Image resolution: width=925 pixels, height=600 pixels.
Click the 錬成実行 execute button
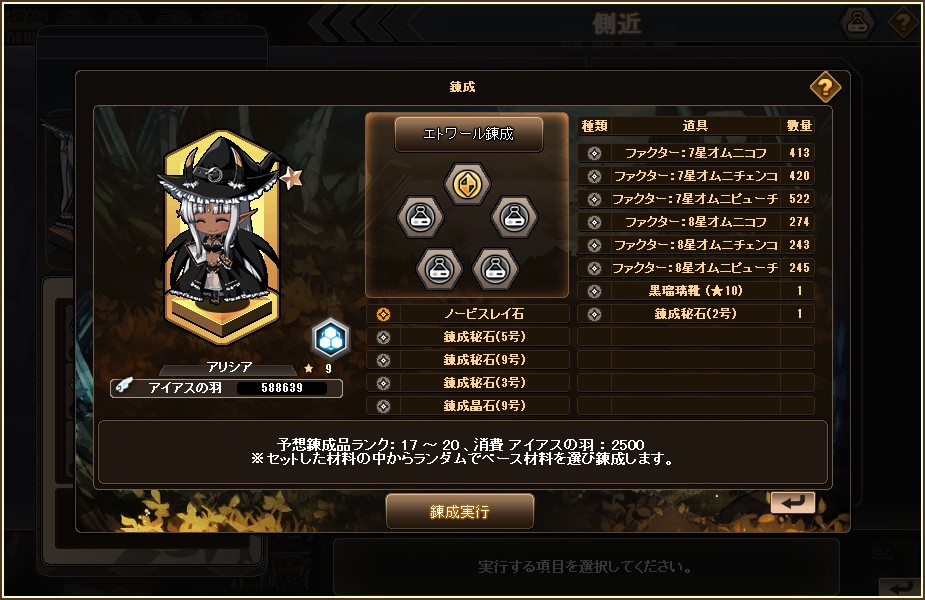coord(460,512)
